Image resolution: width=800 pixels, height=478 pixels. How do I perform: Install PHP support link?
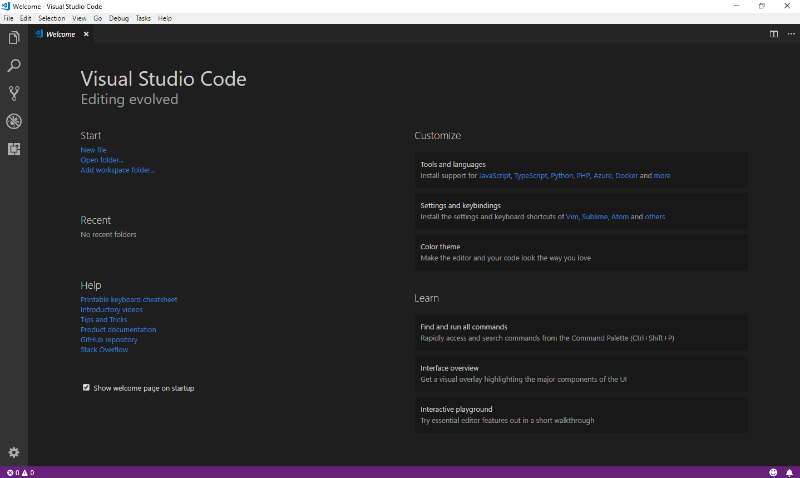583,175
